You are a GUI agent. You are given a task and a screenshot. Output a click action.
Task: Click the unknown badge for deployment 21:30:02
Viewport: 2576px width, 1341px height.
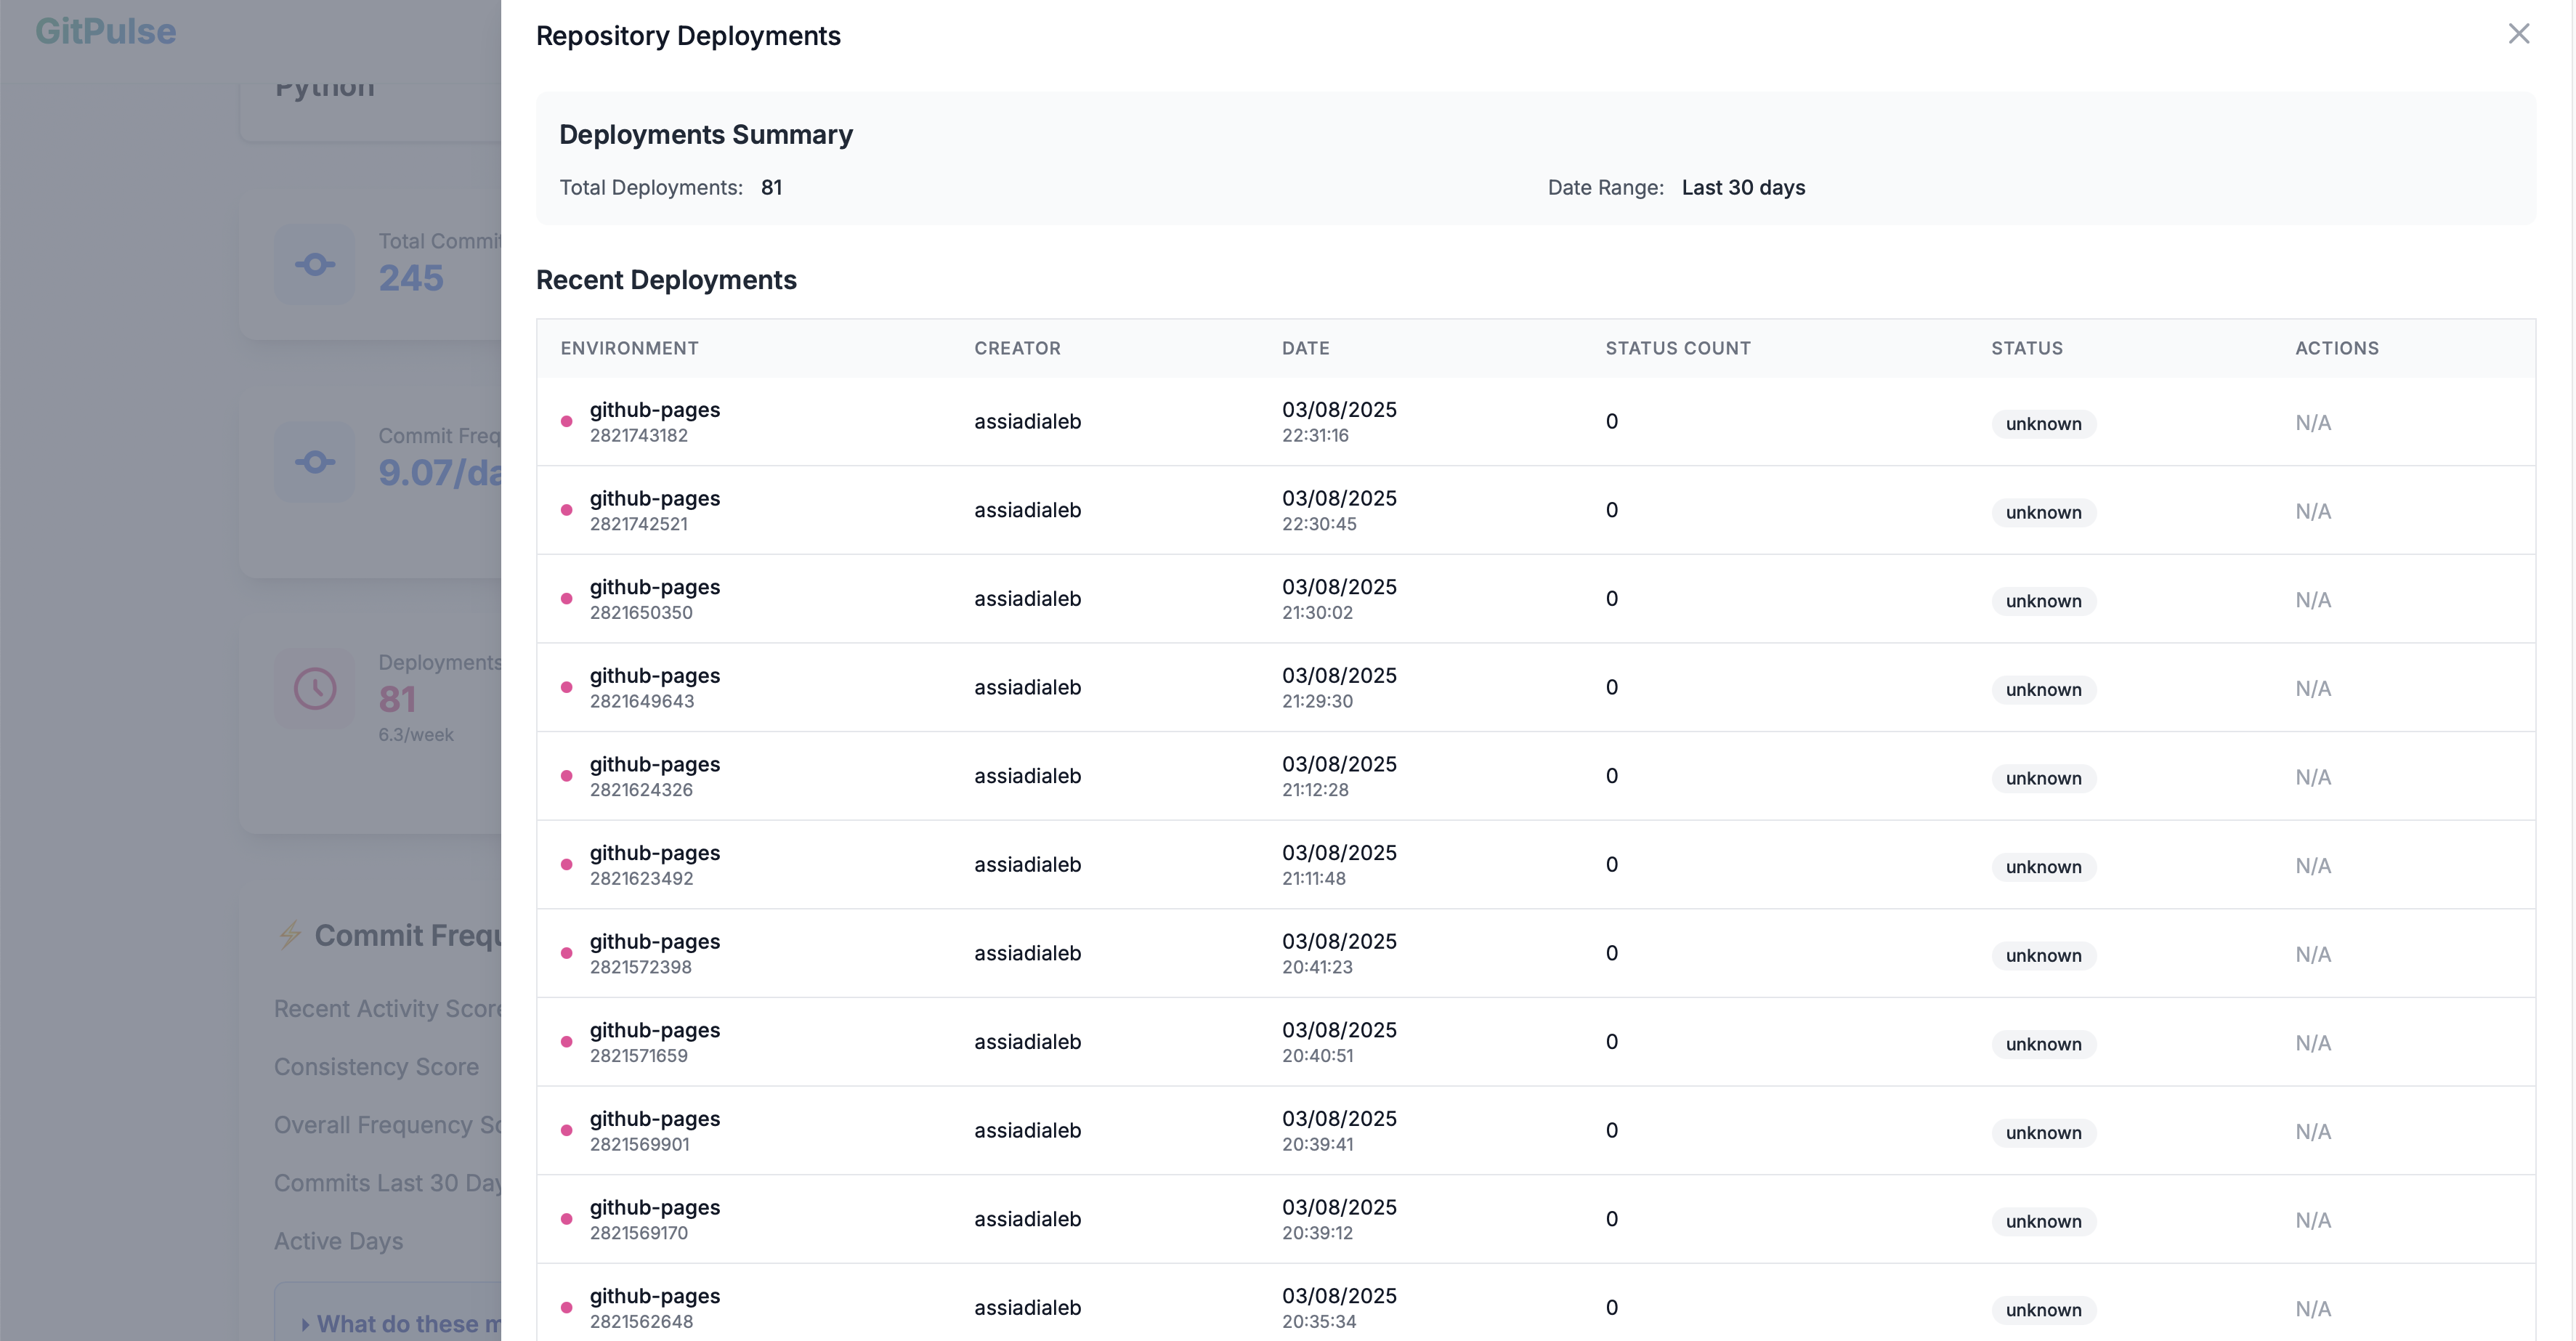[x=2043, y=601]
